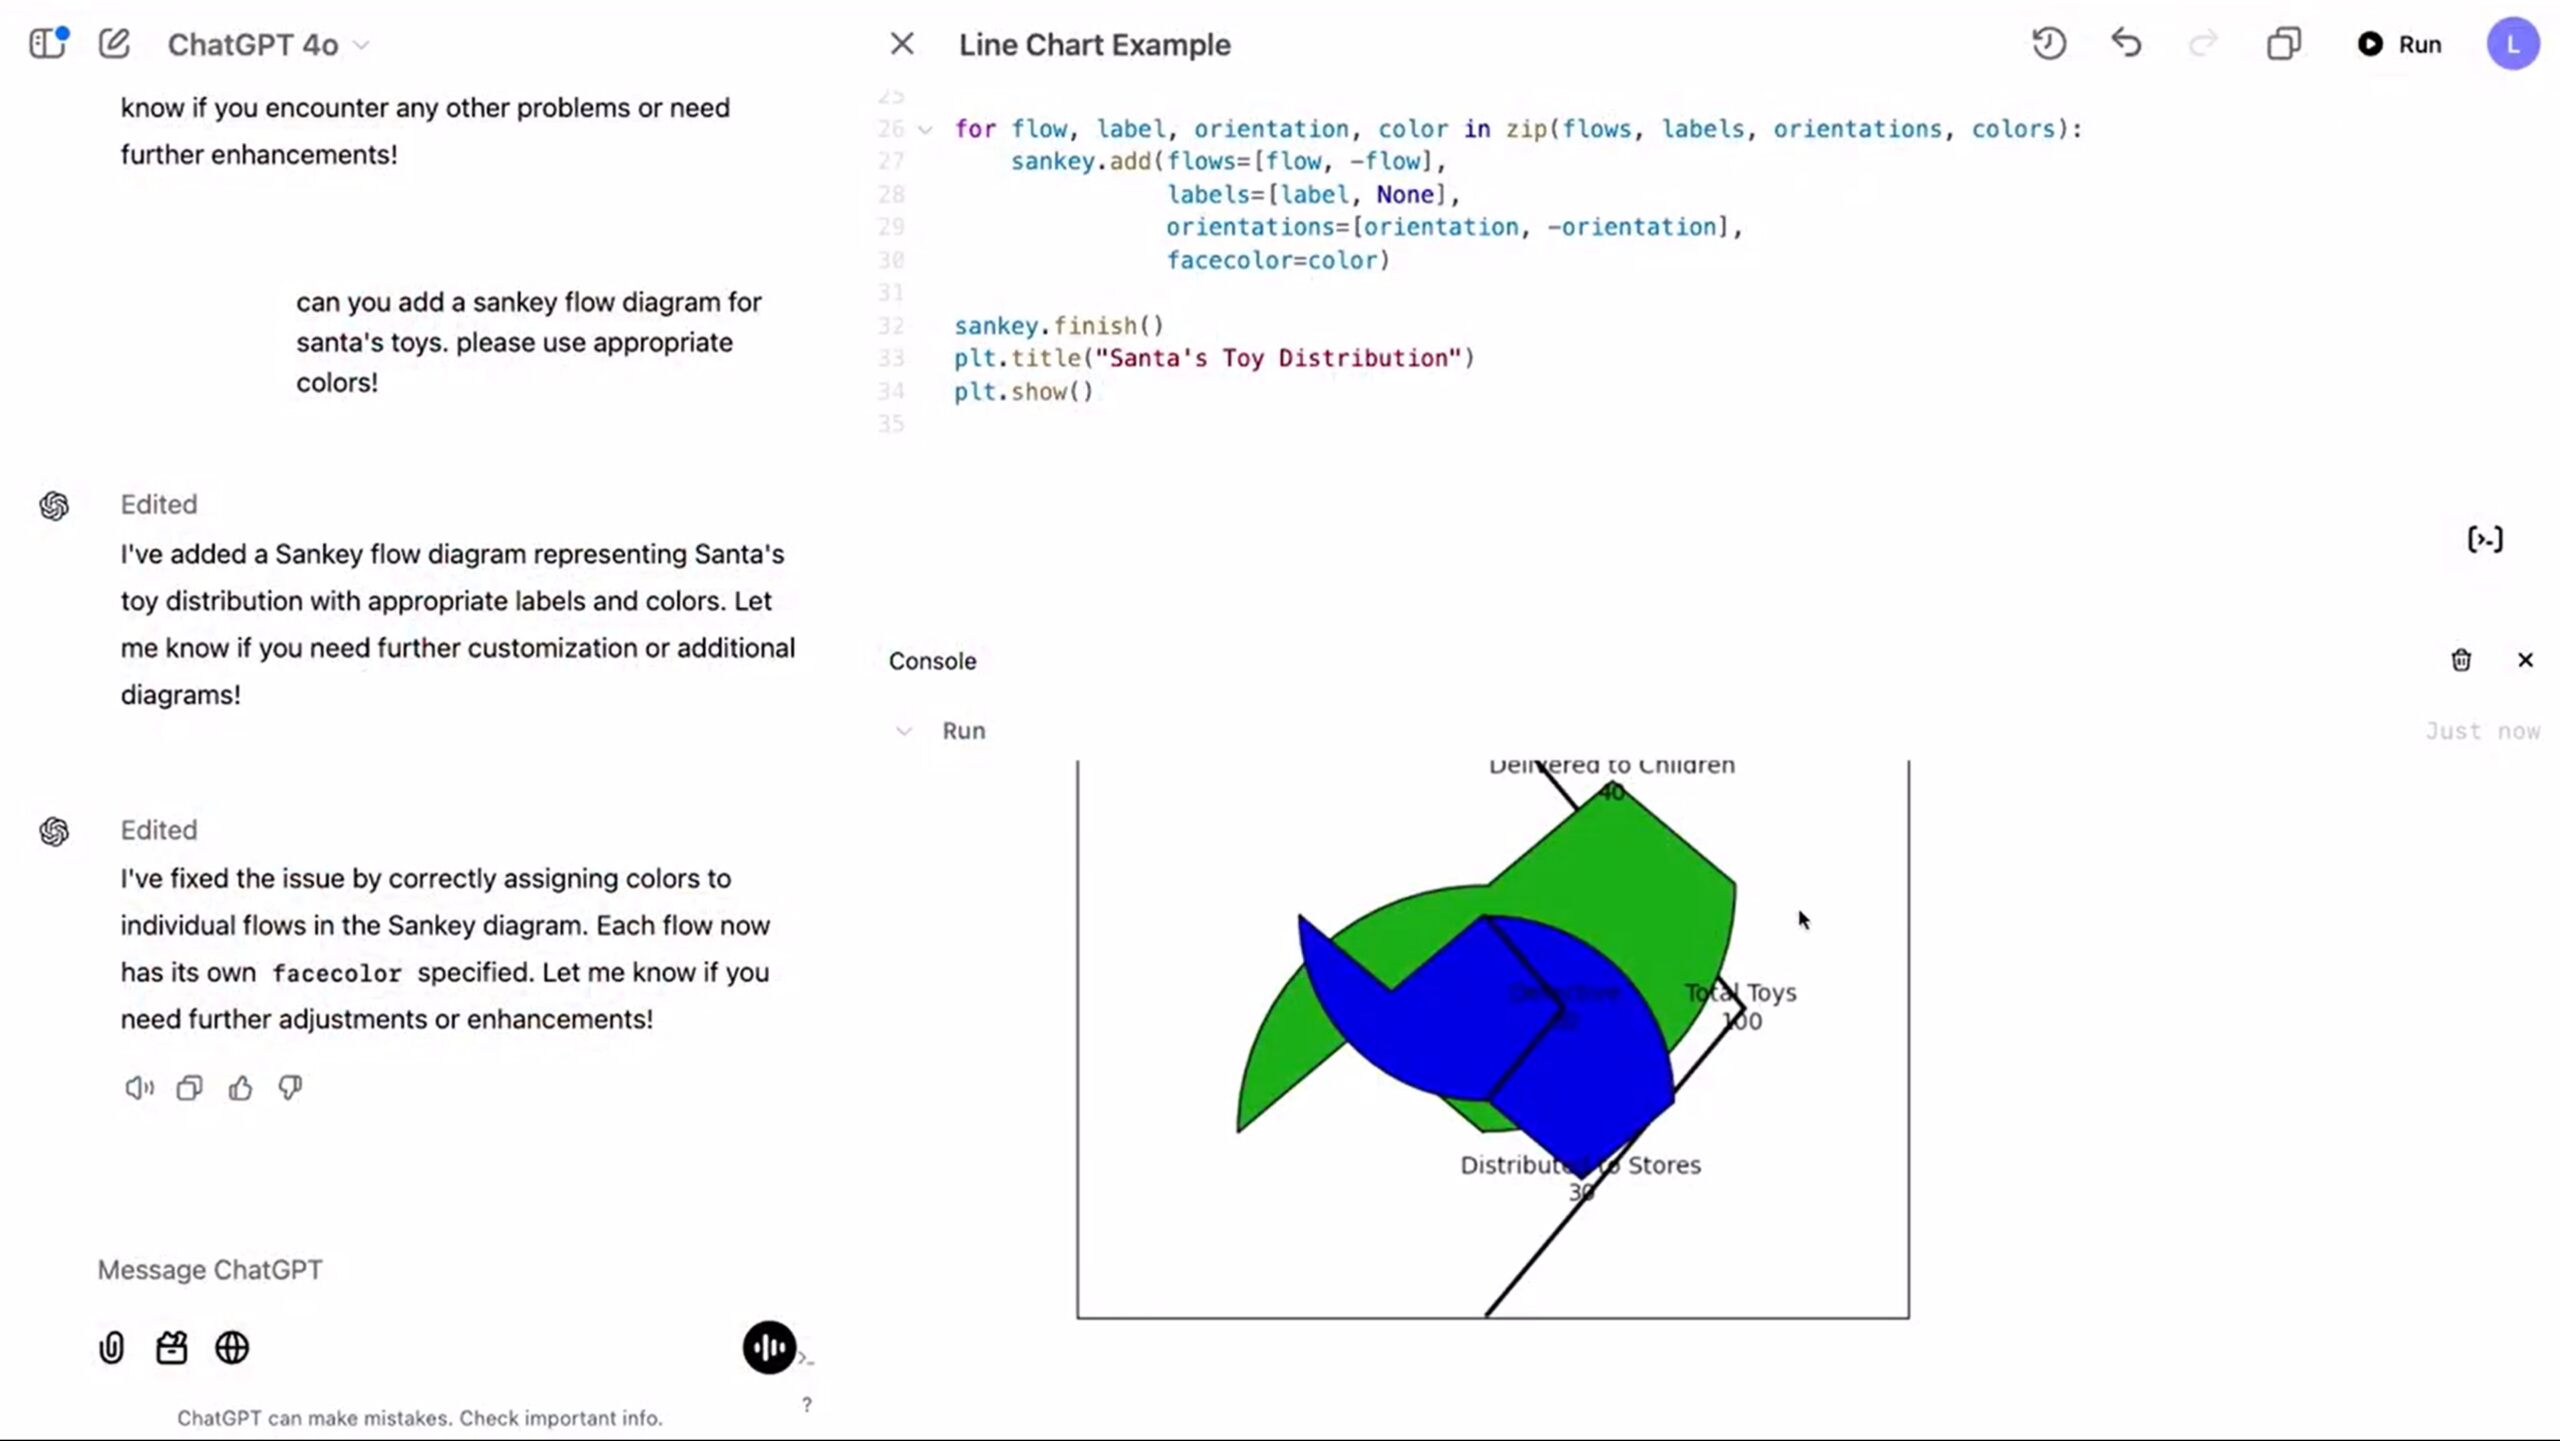Copy the response using the copy icon
The width and height of the screenshot is (2560, 1441).
[x=189, y=1088]
